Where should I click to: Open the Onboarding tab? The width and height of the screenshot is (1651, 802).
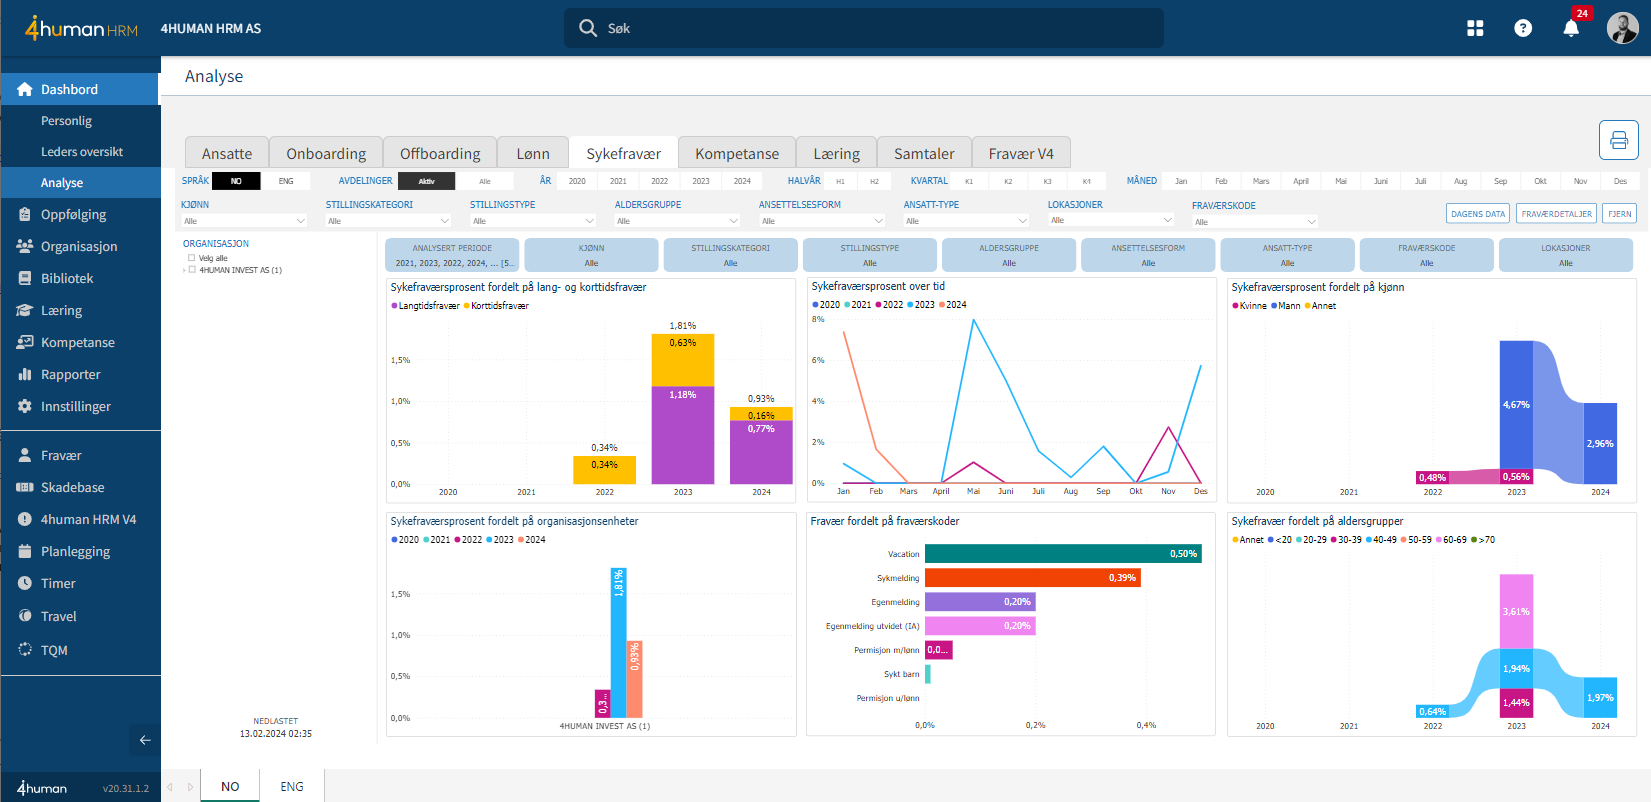click(x=326, y=153)
